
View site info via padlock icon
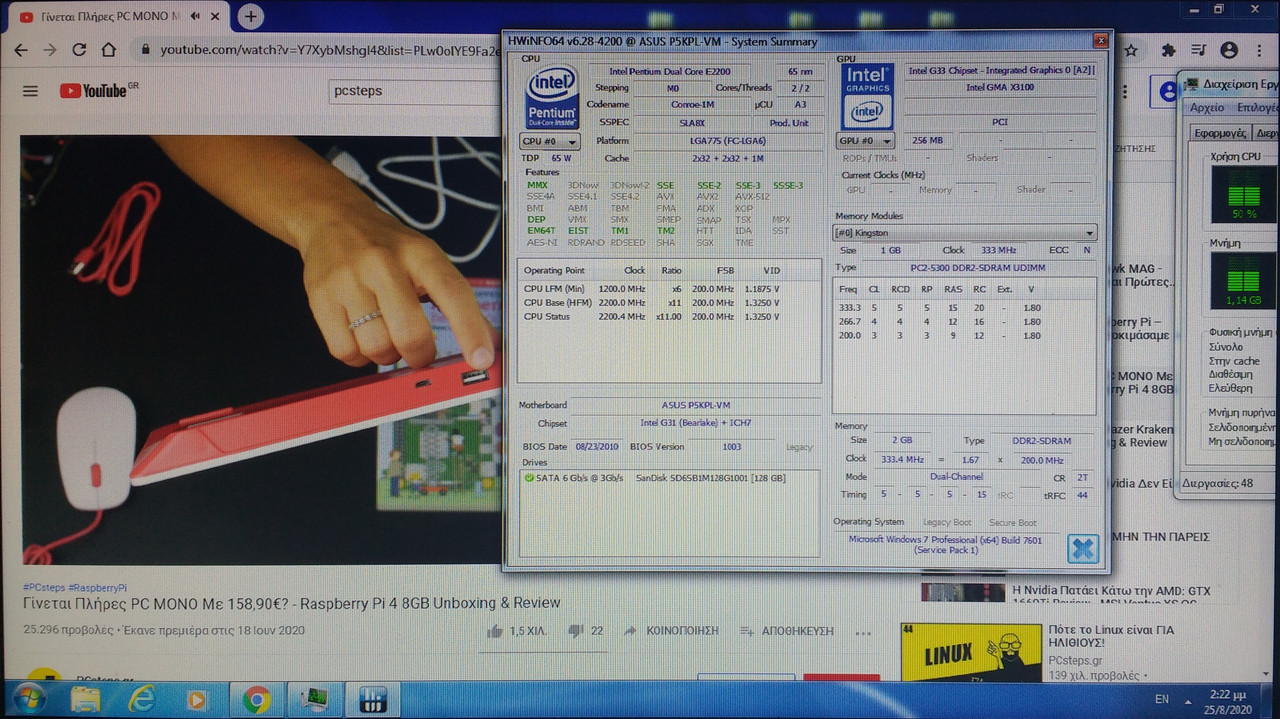146,50
